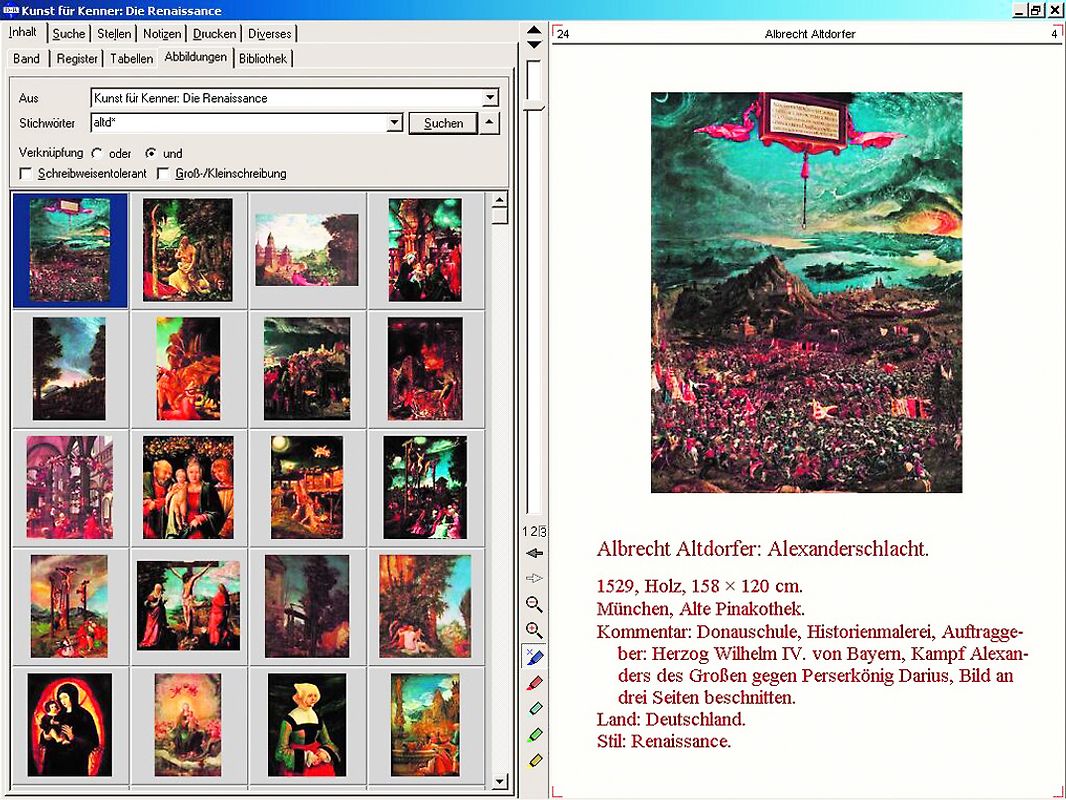Navigate back using the back arrow icon
This screenshot has width=1066, height=800.
(534, 554)
